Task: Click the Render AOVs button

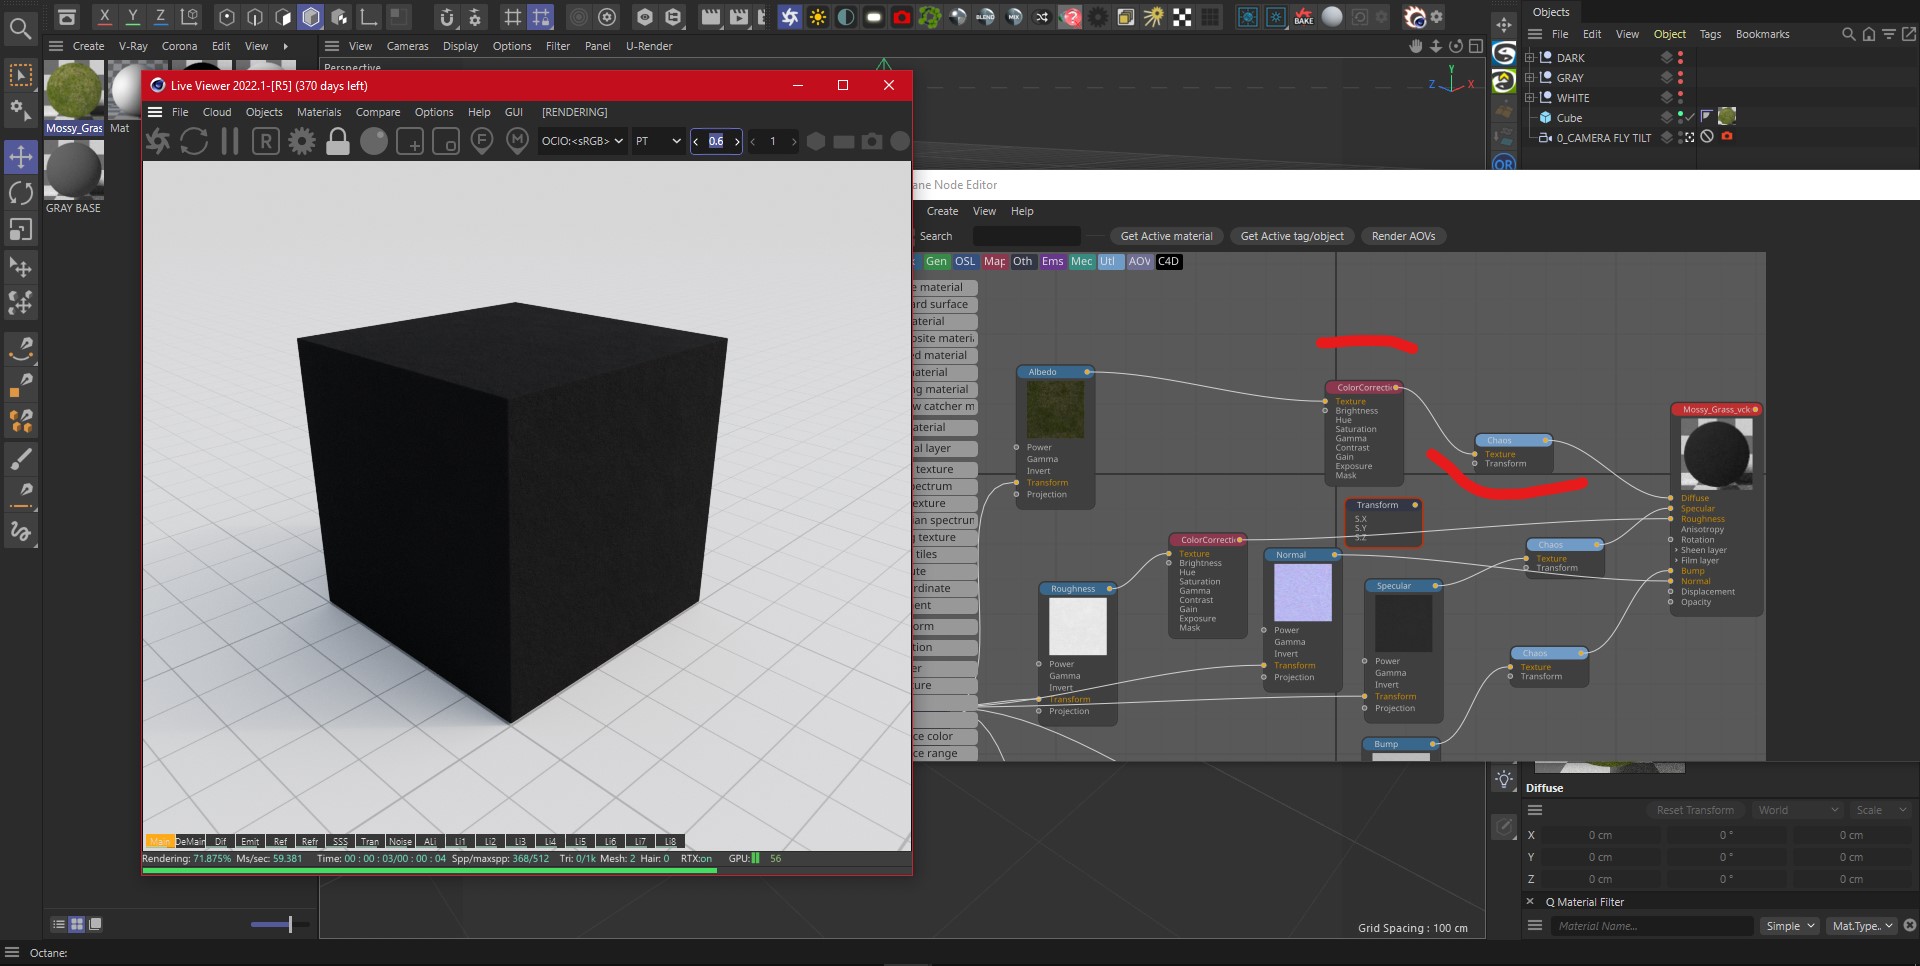Action: 1402,236
